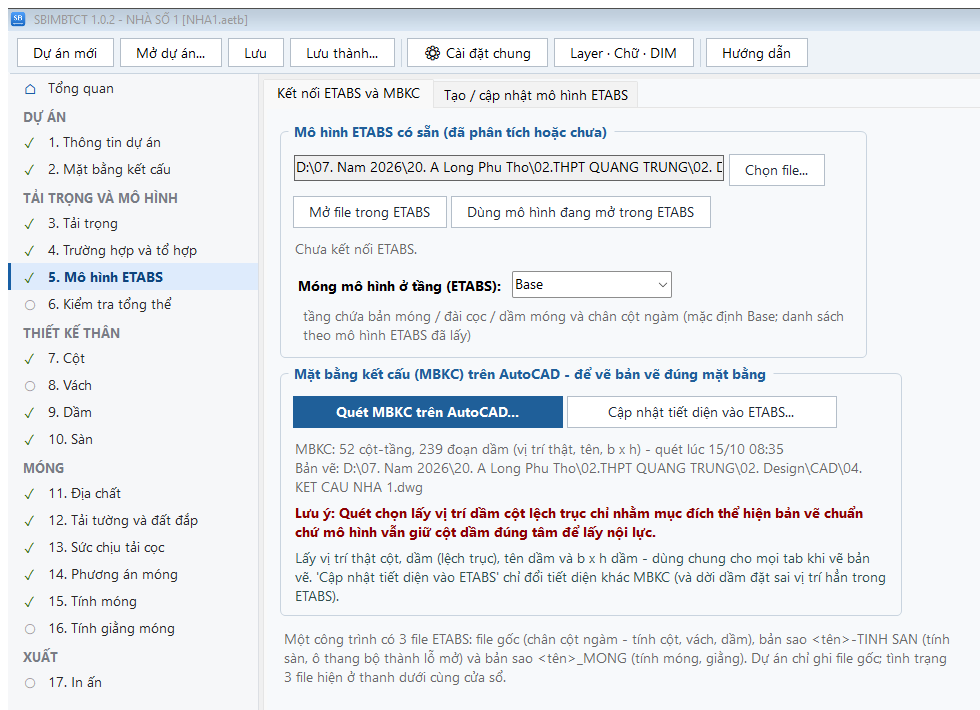Click the Lưu save button

[x=256, y=53]
